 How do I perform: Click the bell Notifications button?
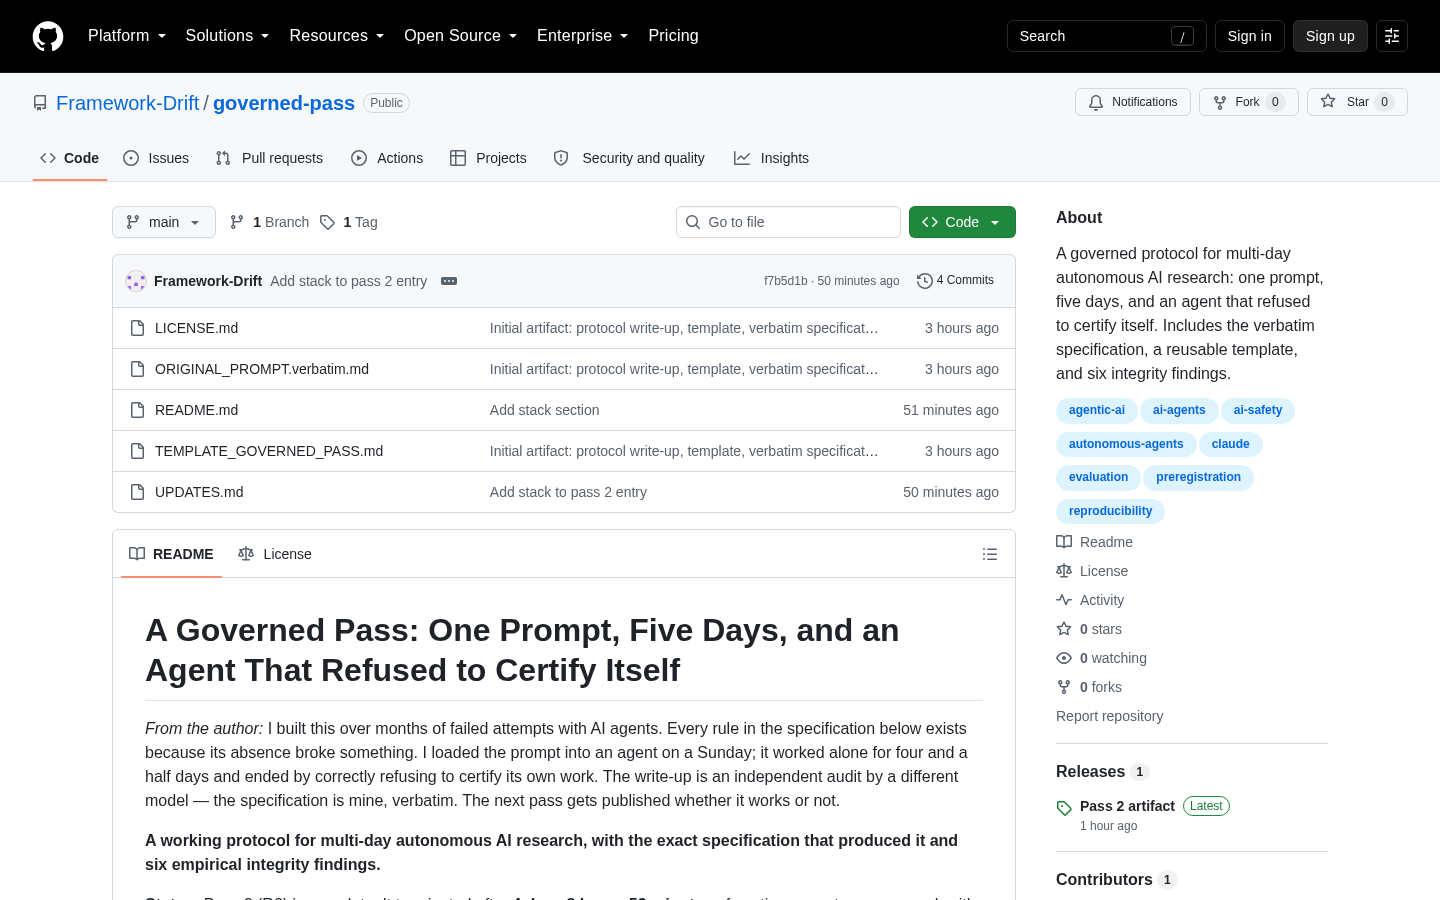coord(1133,102)
